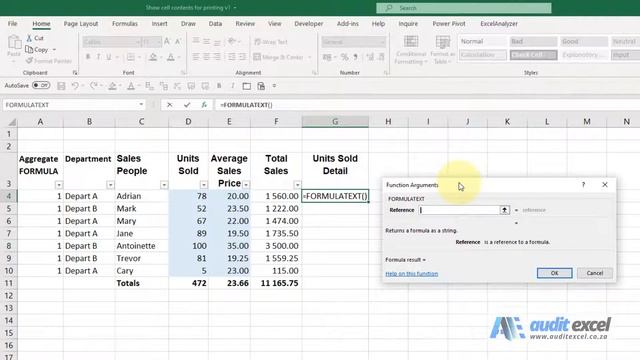Click Undo arrow in Quick Access Toolbar
This screenshot has height=360, width=640.
click(75, 86)
